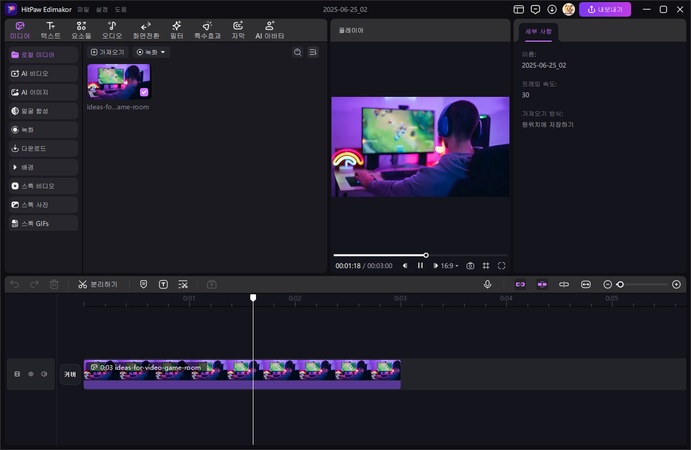Expand the 배경 (Background) category
Viewport: 691px width, 450px height.
[41, 167]
